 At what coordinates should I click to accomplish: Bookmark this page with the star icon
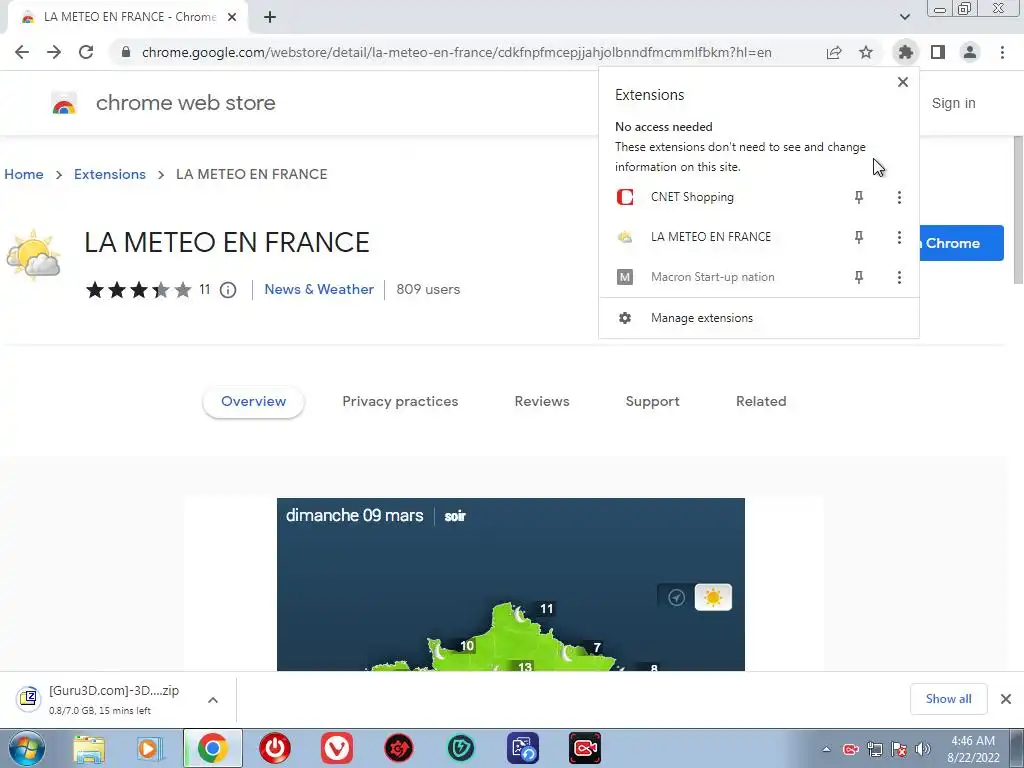click(866, 52)
